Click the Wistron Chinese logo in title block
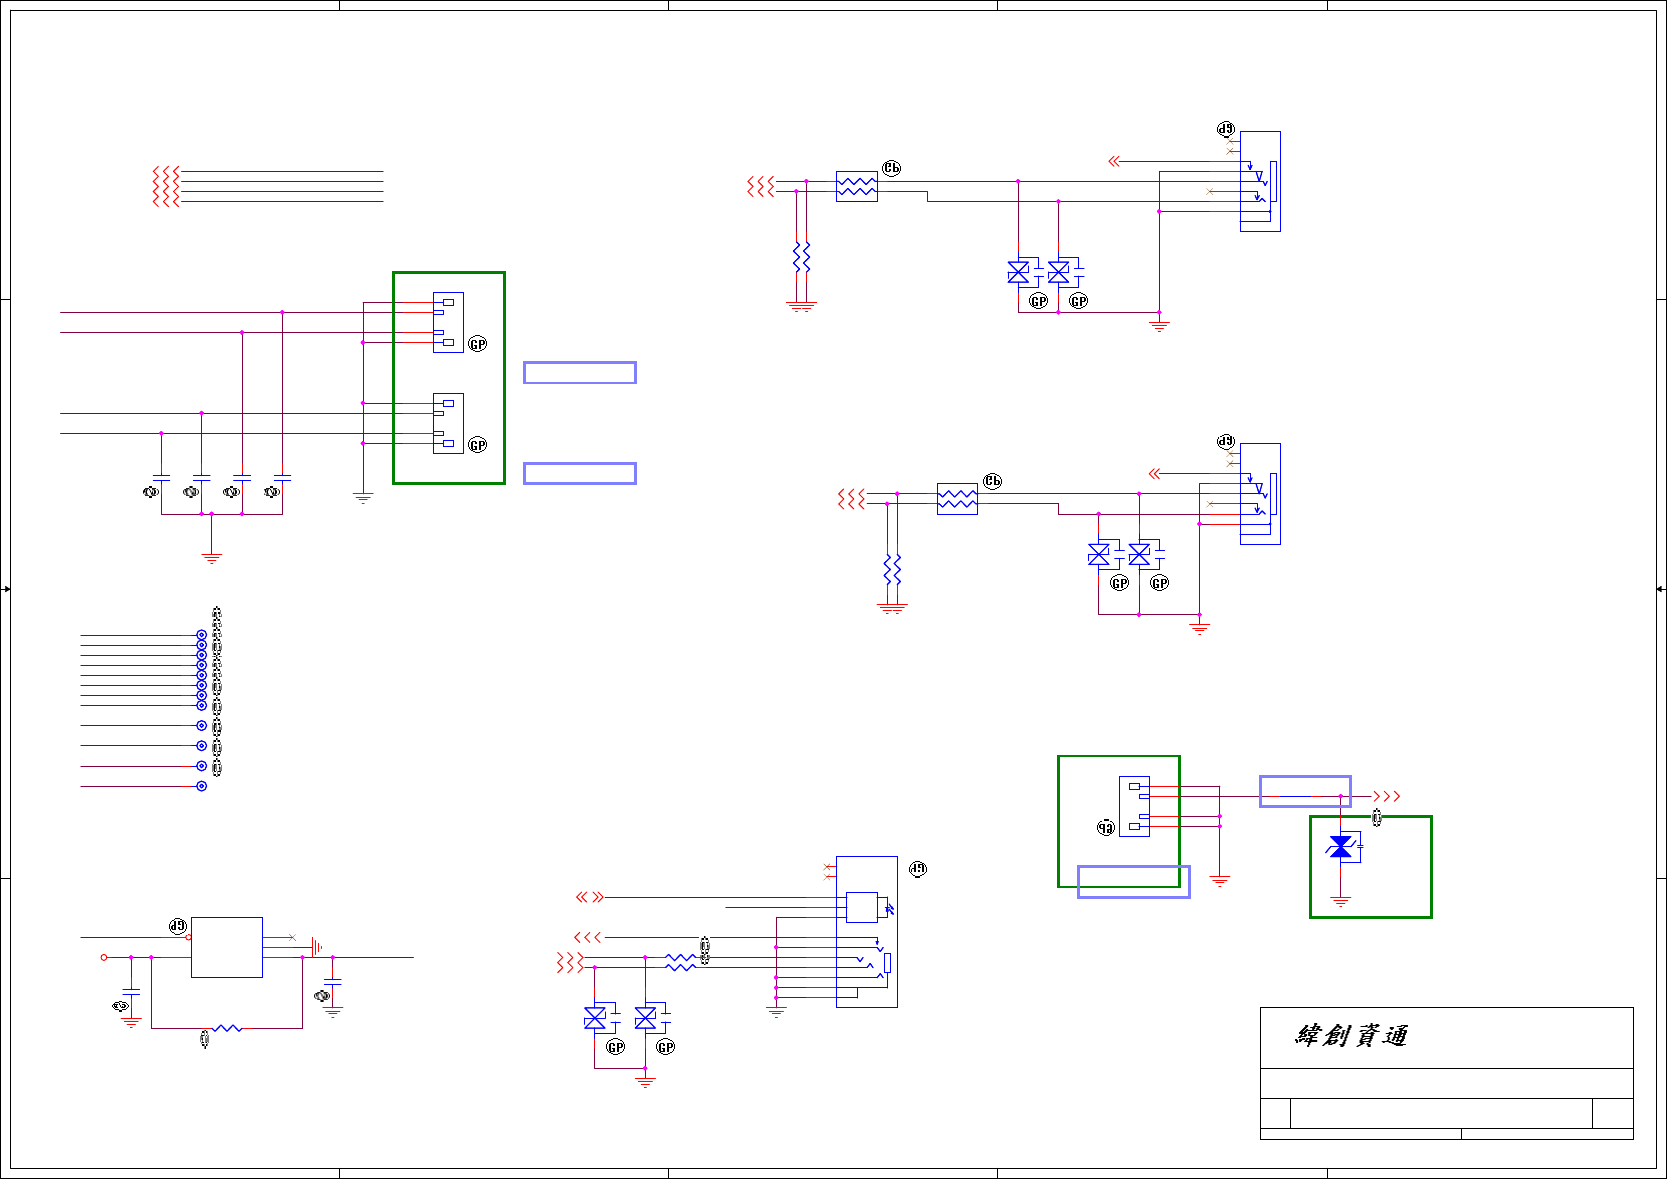1667x1179 pixels. 1351,1036
